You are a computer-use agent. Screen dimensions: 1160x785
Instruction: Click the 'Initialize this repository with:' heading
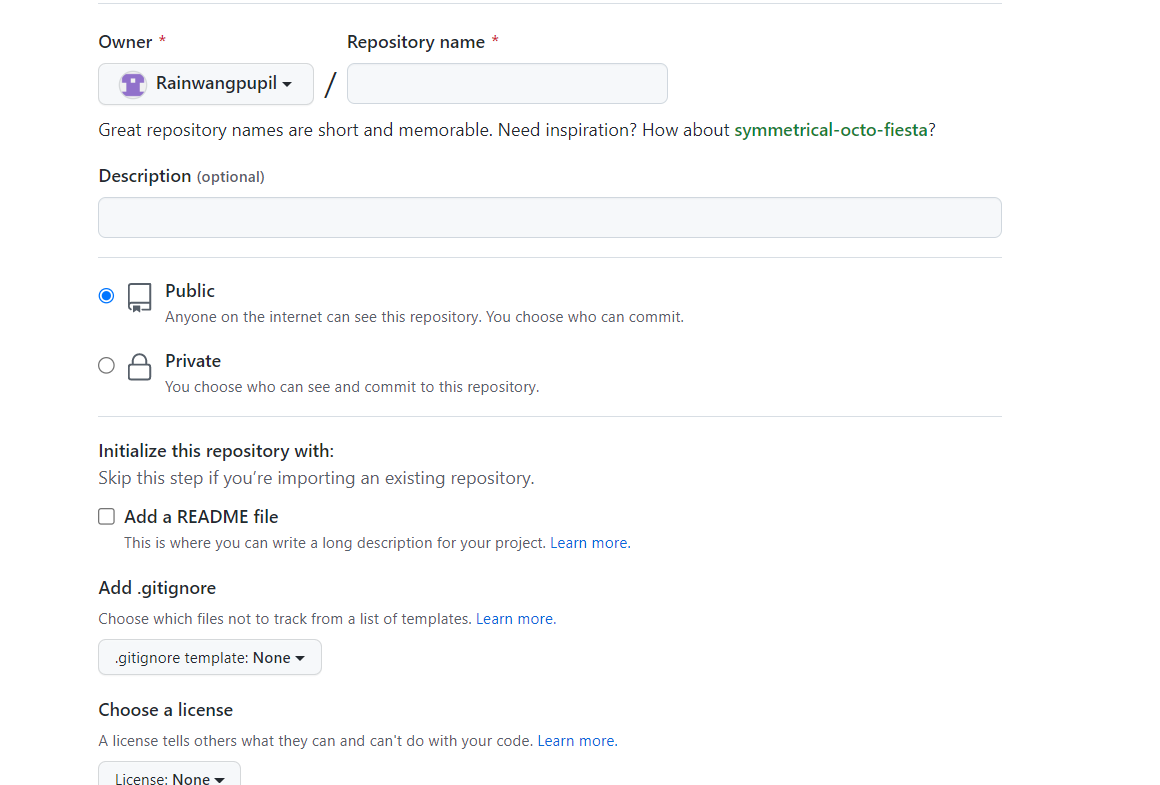pyautogui.click(x=216, y=451)
